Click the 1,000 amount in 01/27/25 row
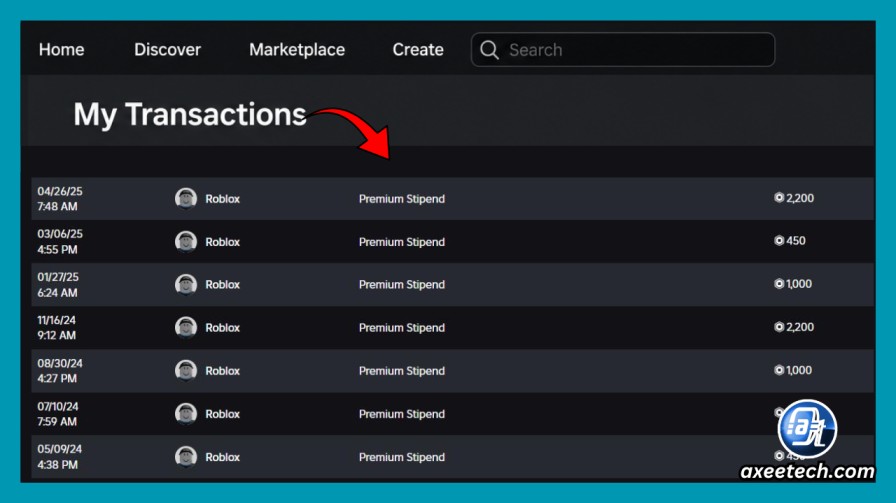The image size is (896, 503). click(799, 284)
